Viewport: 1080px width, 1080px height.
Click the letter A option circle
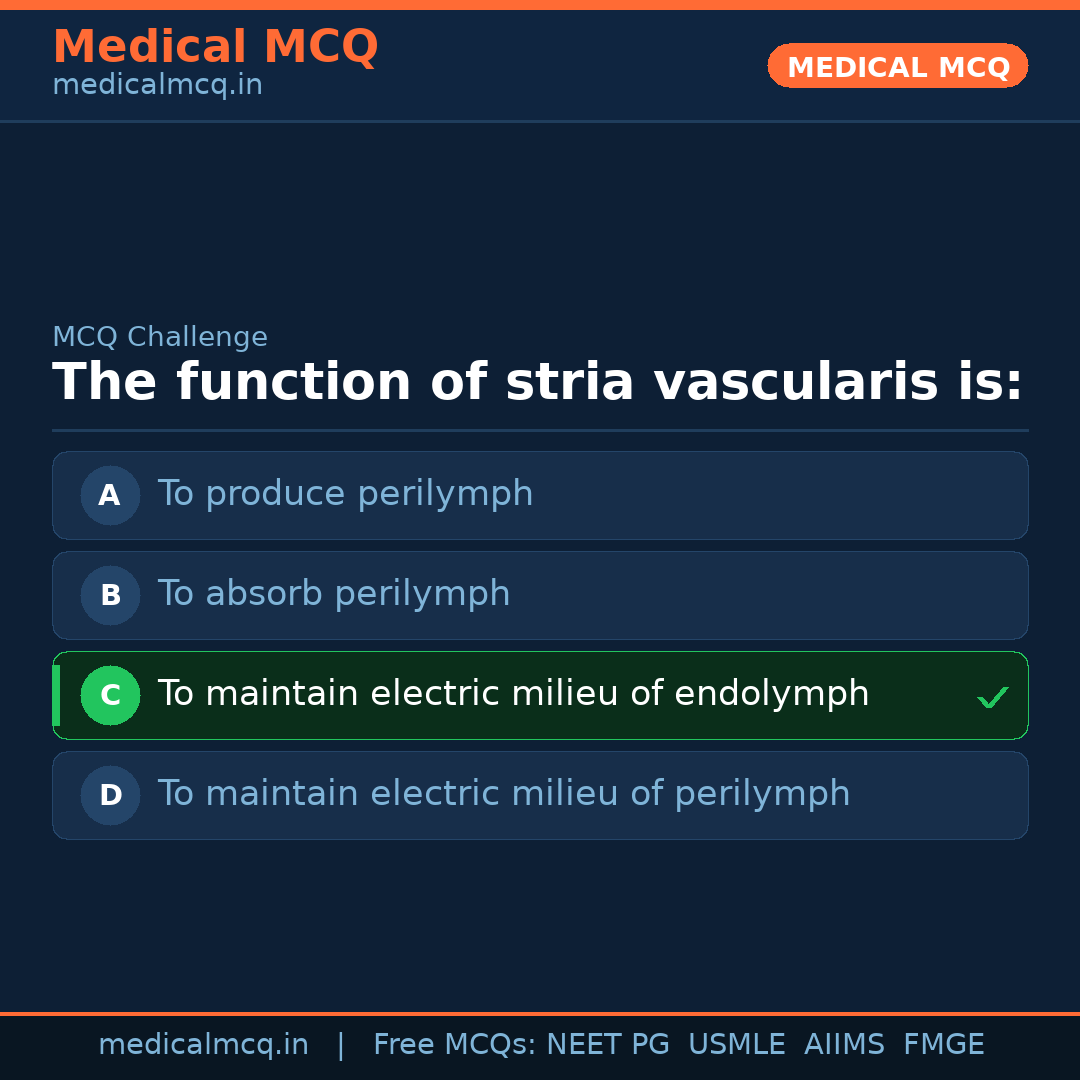(110, 495)
